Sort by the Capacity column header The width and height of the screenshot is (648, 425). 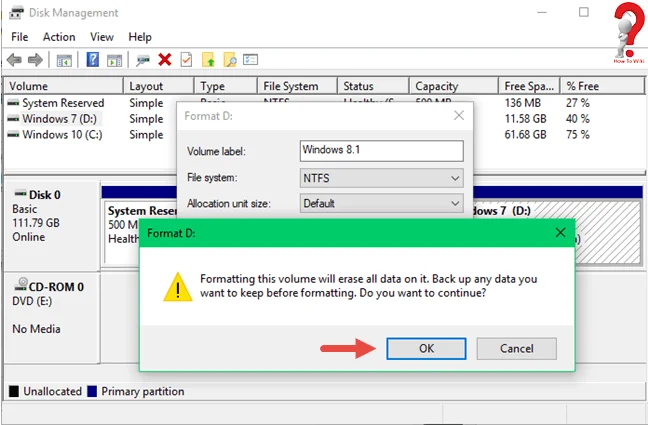coord(454,86)
